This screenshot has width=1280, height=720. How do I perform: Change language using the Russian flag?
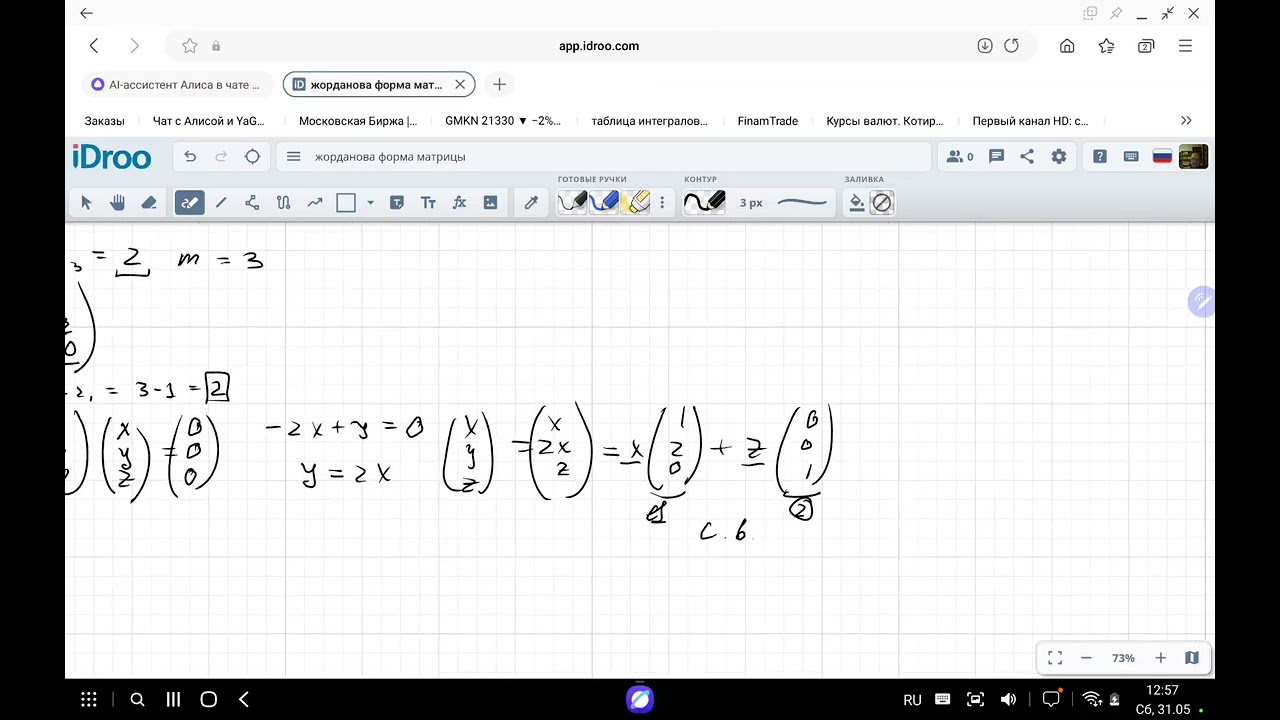point(1162,157)
